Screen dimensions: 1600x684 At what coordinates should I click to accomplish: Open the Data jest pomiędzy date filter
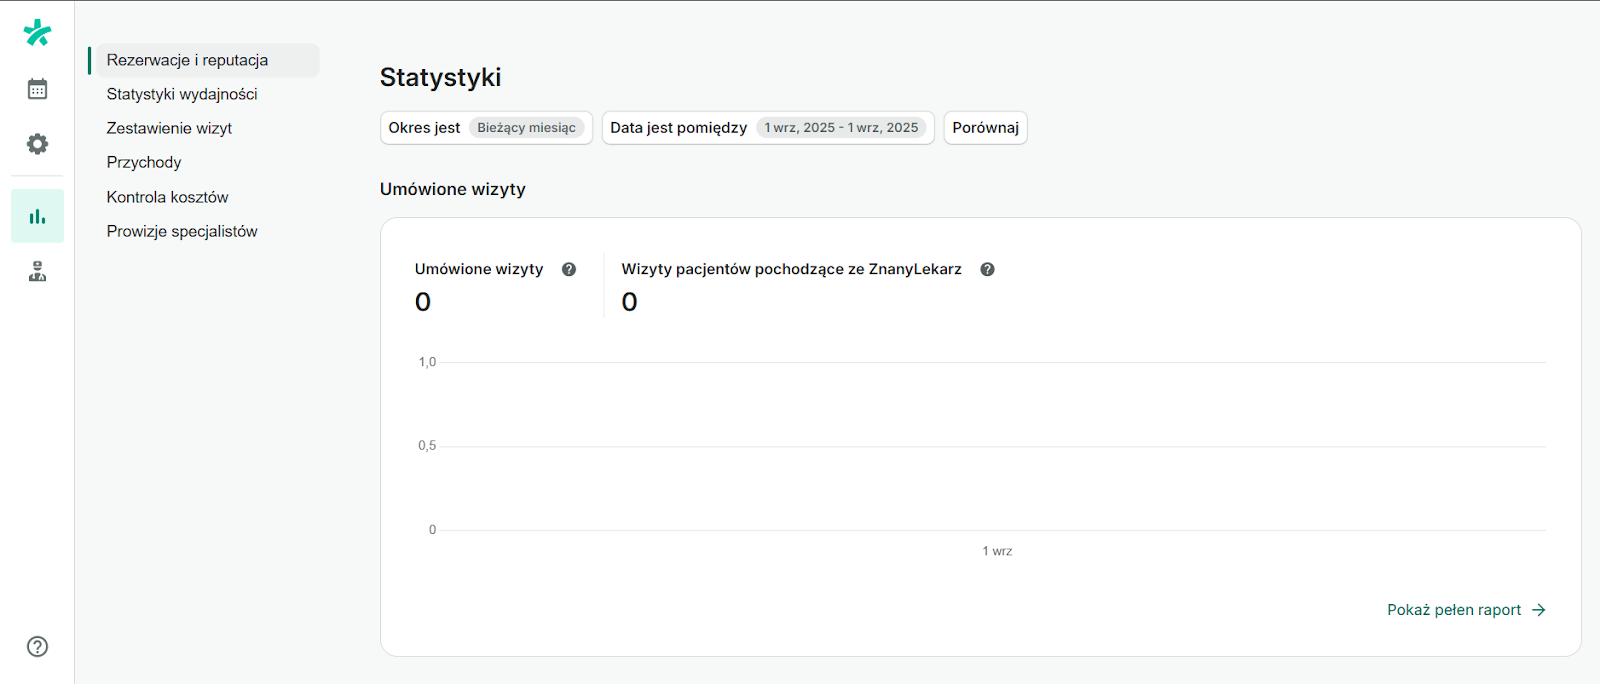pyautogui.click(x=677, y=127)
